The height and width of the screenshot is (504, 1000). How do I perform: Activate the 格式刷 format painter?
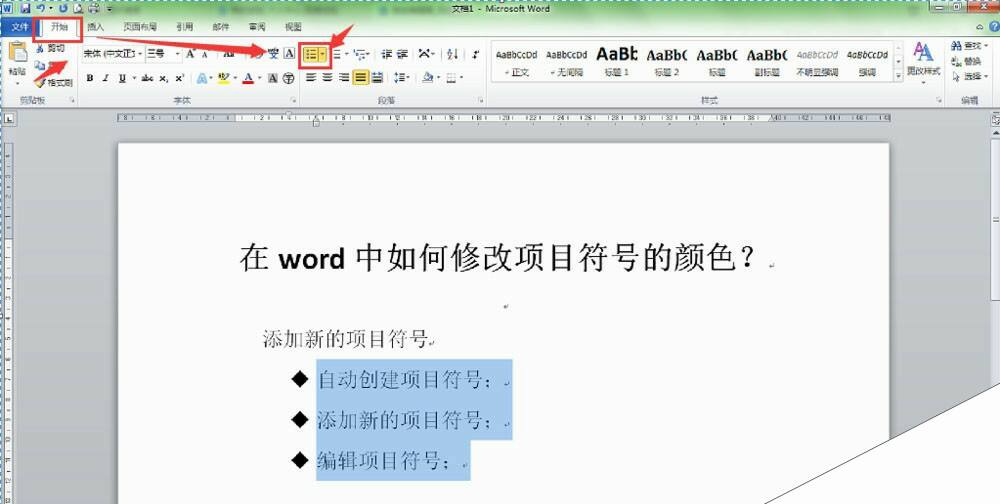[x=54, y=83]
